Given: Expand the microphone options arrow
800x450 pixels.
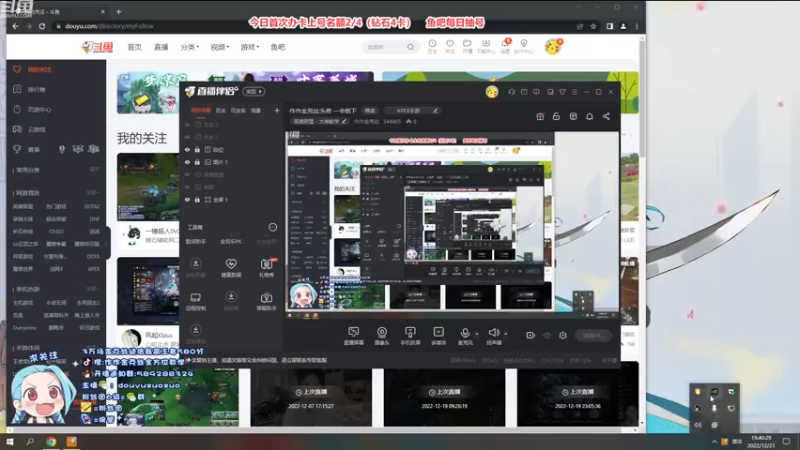Looking at the screenshot, I should 477,334.
